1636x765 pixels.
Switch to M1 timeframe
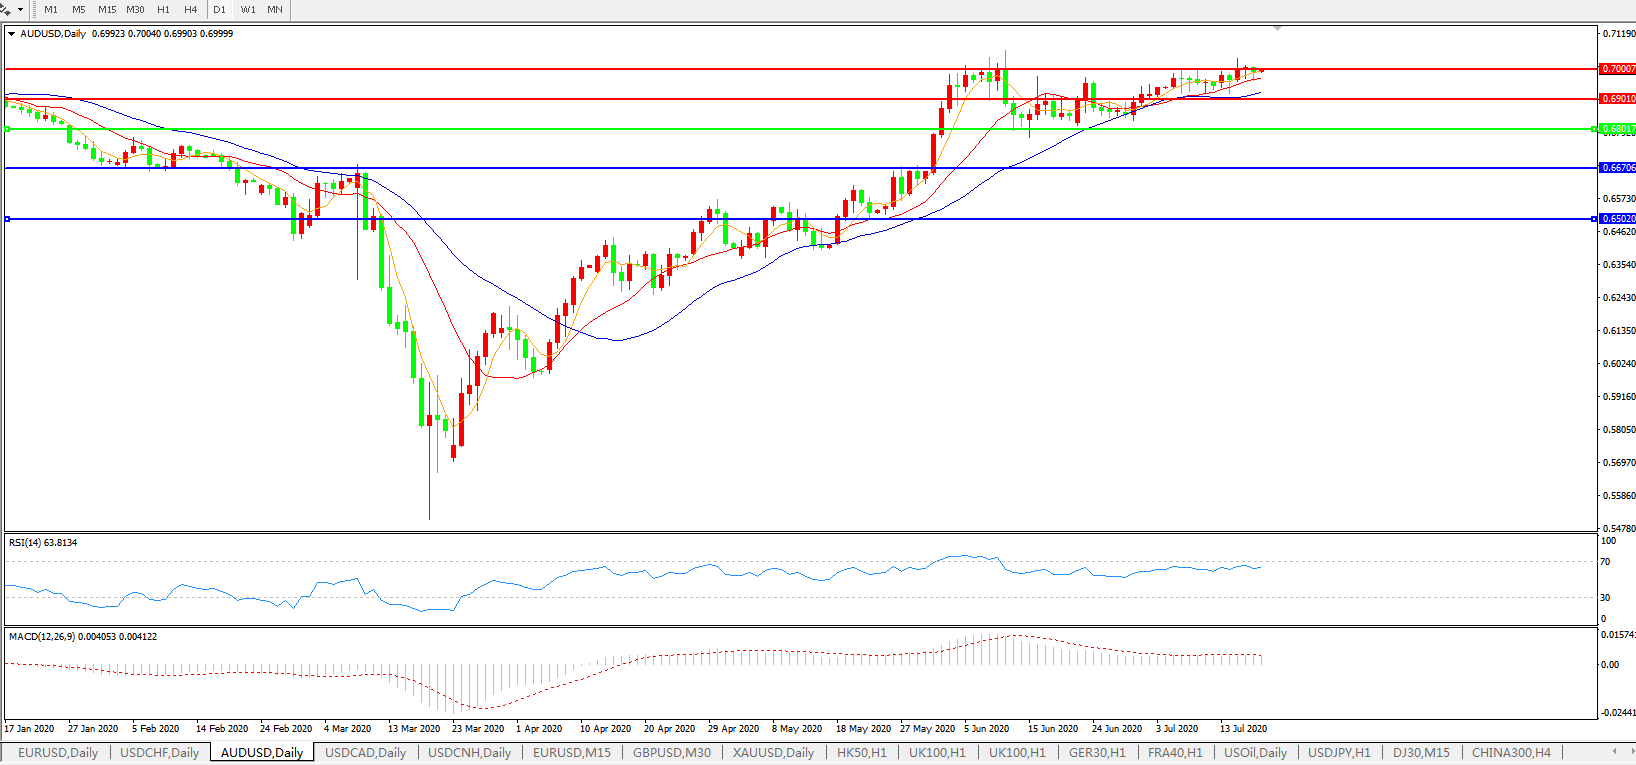[51, 9]
